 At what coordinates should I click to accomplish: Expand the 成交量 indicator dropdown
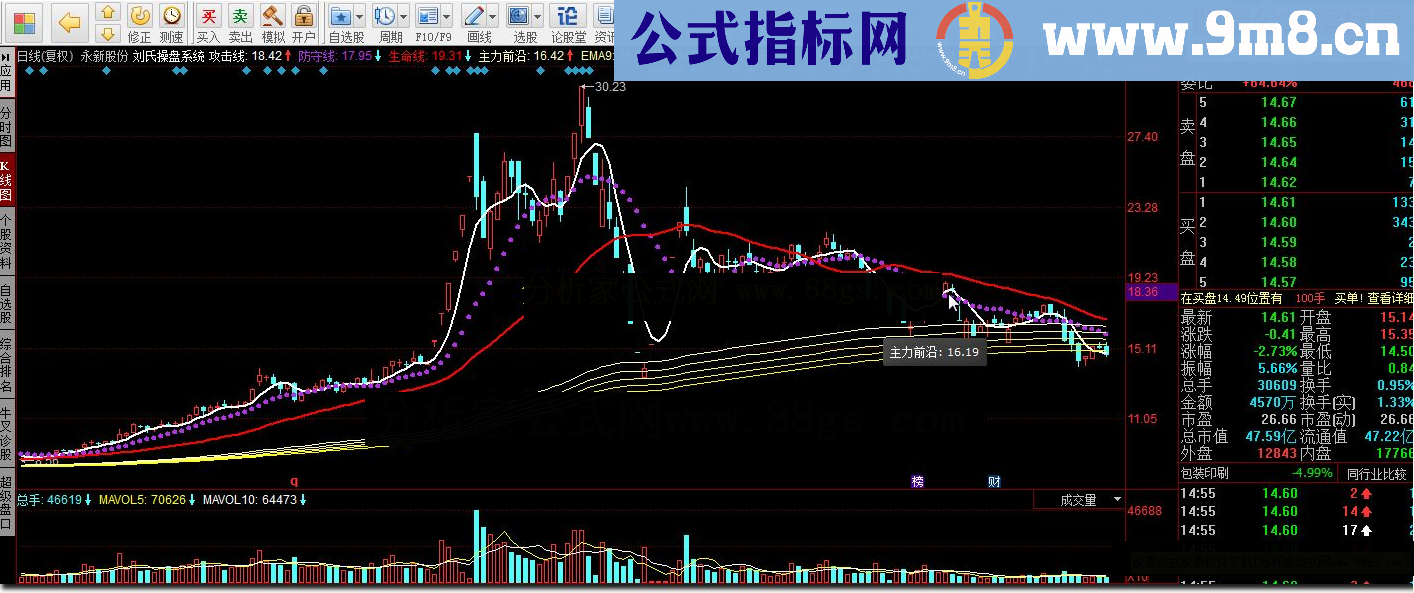[x=1117, y=500]
